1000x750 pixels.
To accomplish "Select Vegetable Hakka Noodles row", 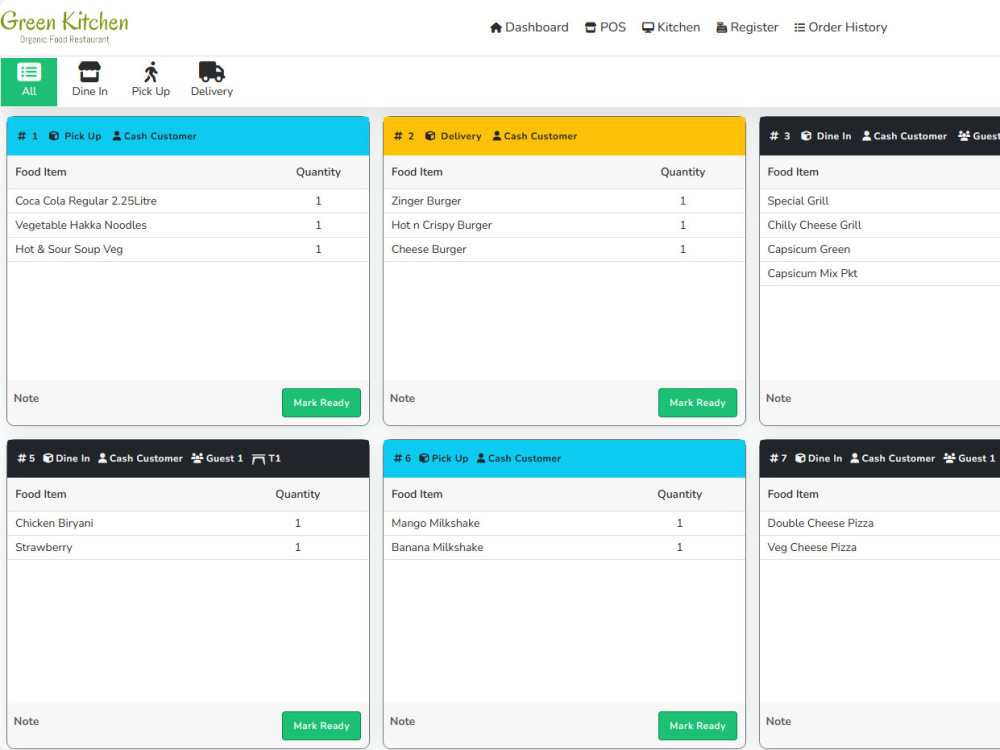I will pyautogui.click(x=188, y=225).
